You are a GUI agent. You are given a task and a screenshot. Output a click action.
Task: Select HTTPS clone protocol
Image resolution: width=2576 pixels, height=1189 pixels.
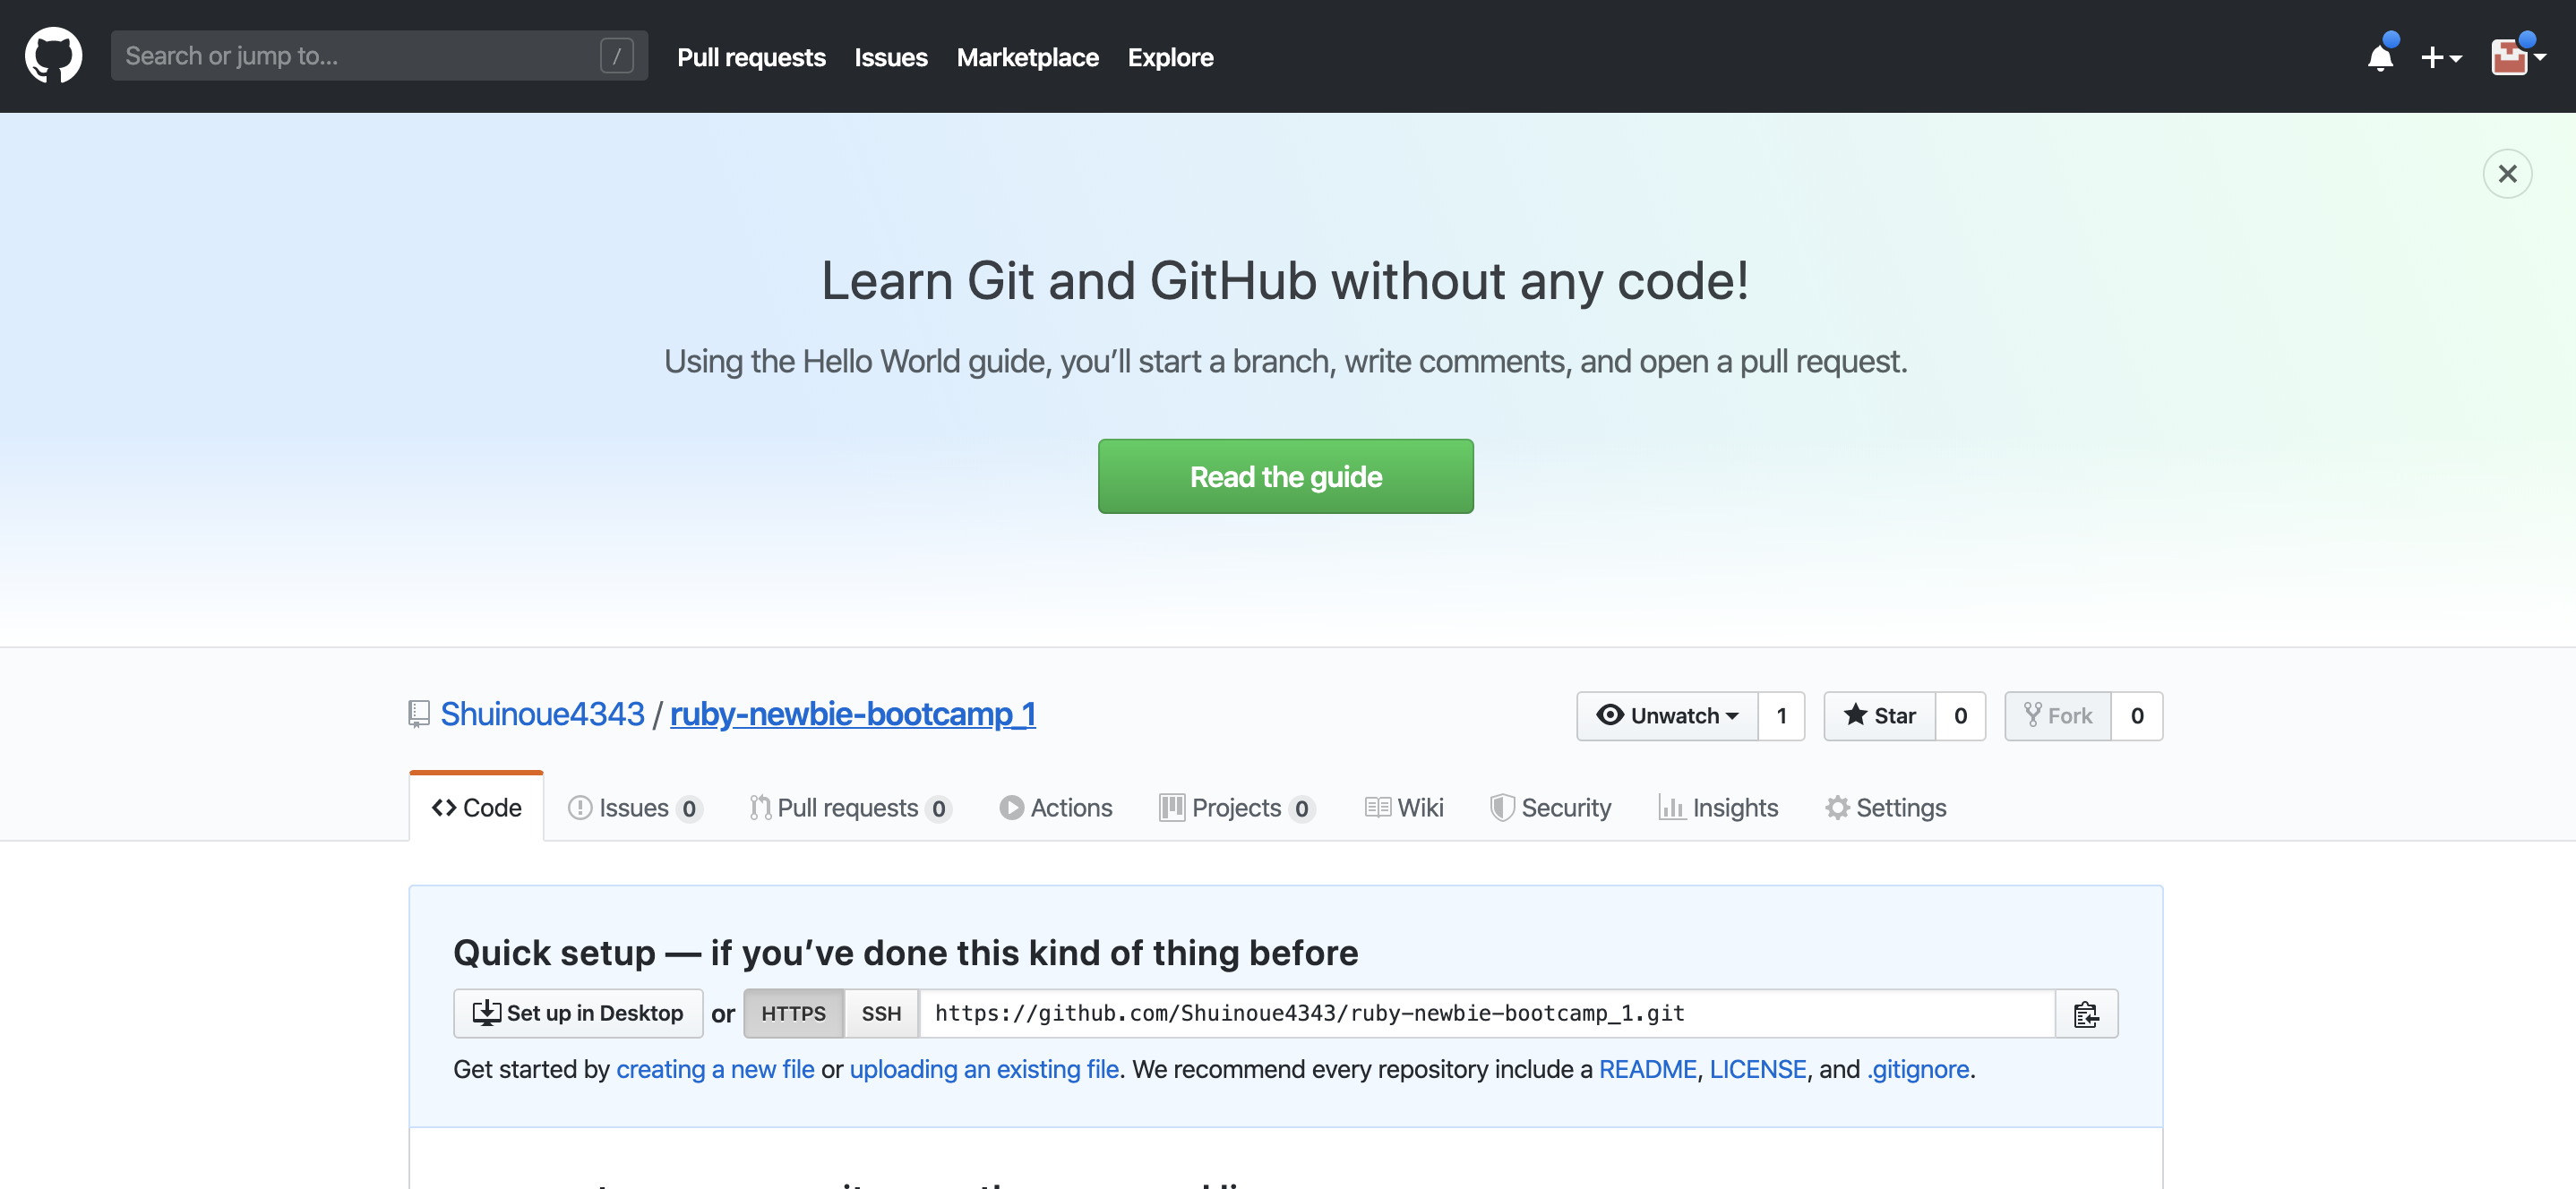[793, 1014]
